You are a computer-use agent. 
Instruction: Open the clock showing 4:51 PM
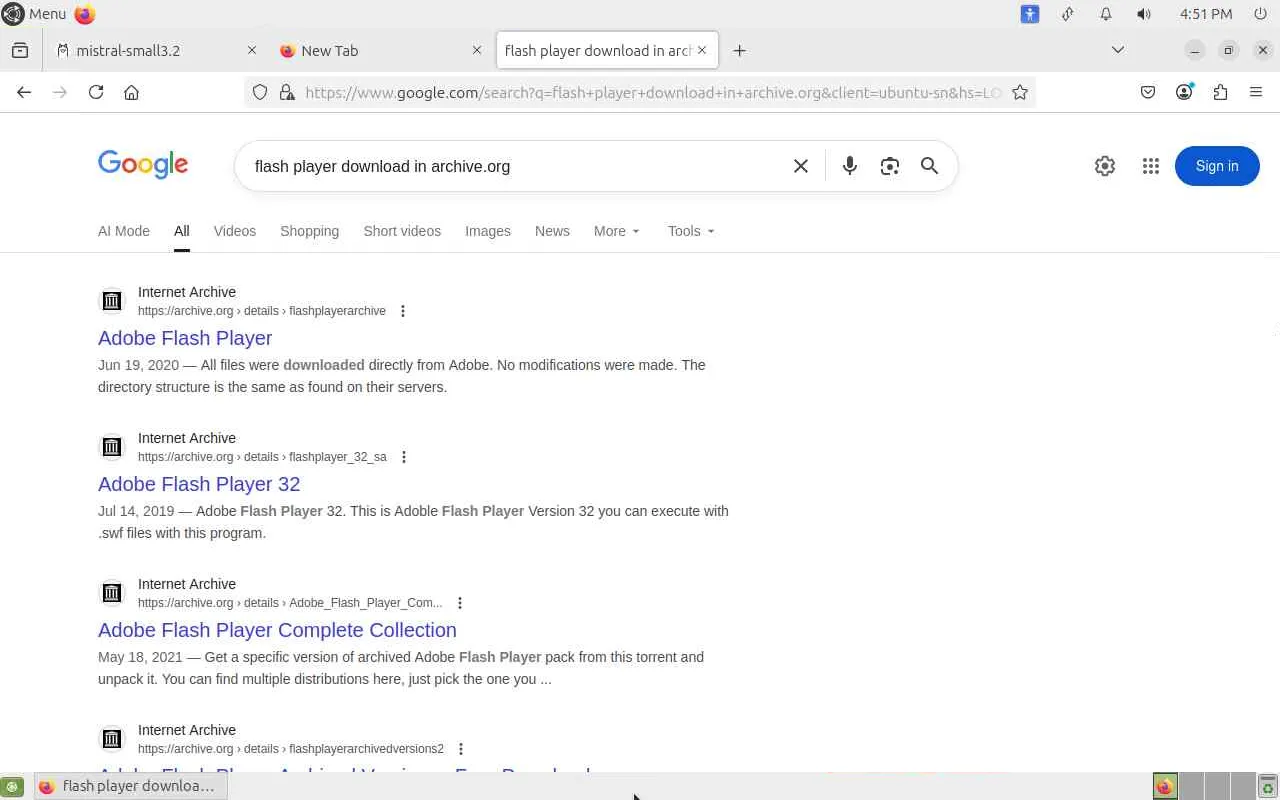click(x=1206, y=14)
